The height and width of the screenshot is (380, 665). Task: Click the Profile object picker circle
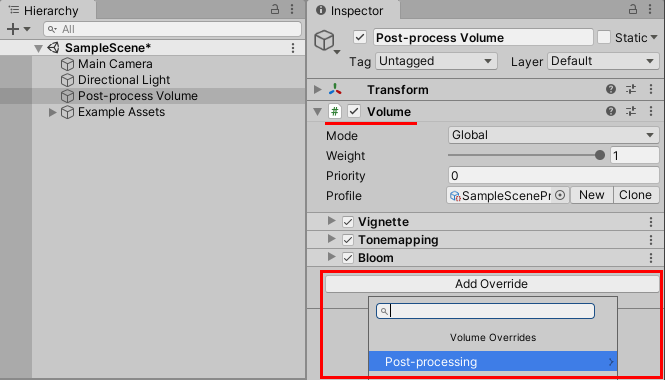click(560, 196)
